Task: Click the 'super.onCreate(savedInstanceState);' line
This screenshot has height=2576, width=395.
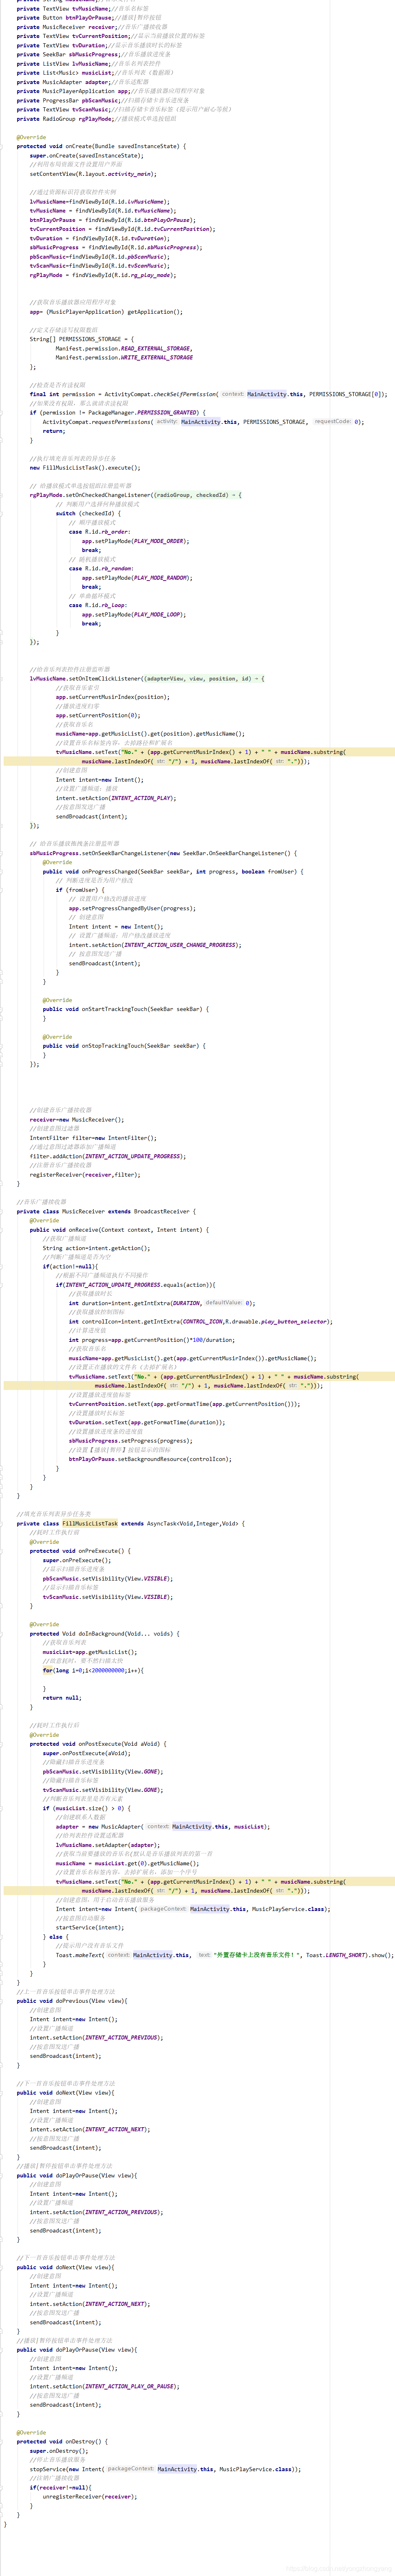Action: coord(87,155)
